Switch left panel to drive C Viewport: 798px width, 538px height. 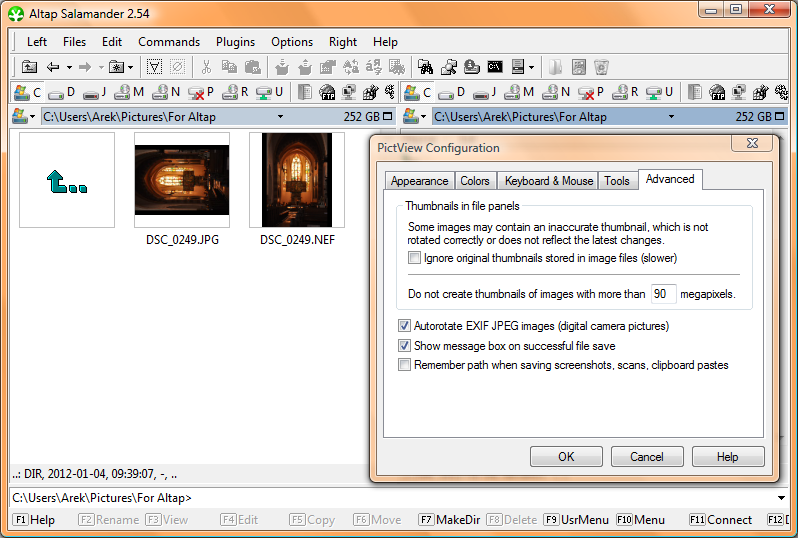point(28,92)
